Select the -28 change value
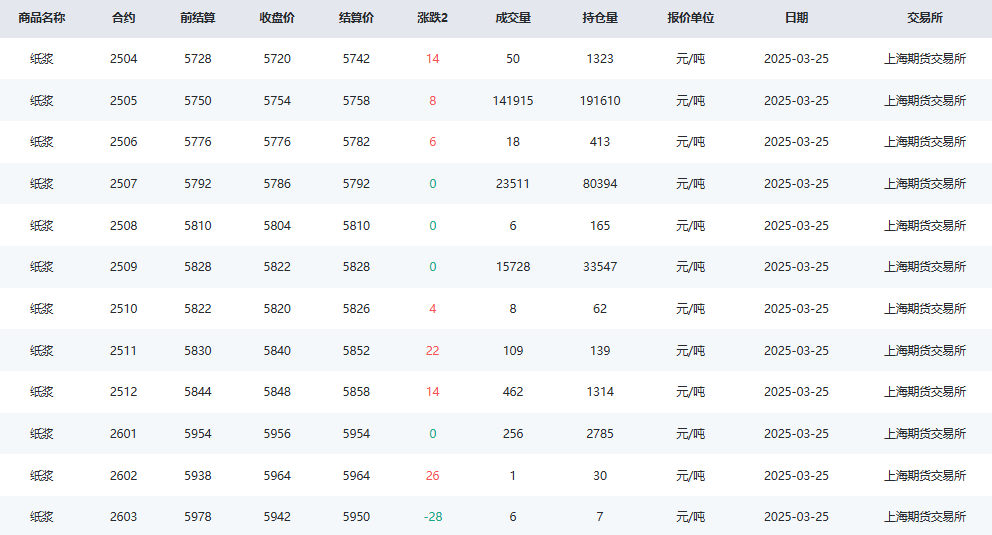Image resolution: width=992 pixels, height=535 pixels. pyautogui.click(x=433, y=517)
